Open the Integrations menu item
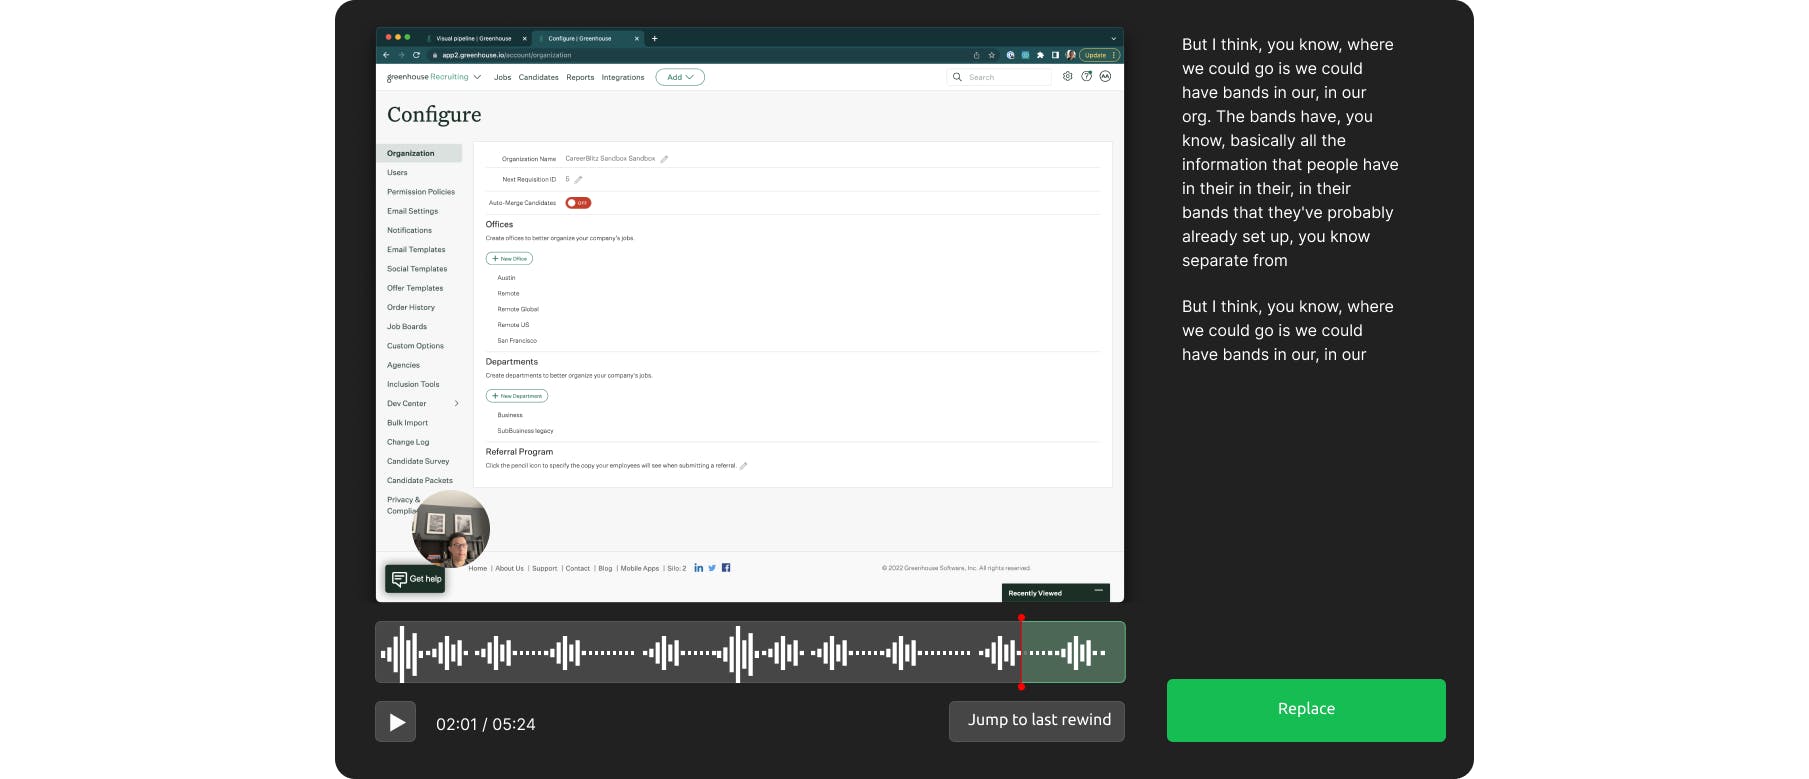The height and width of the screenshot is (779, 1809). (x=623, y=77)
